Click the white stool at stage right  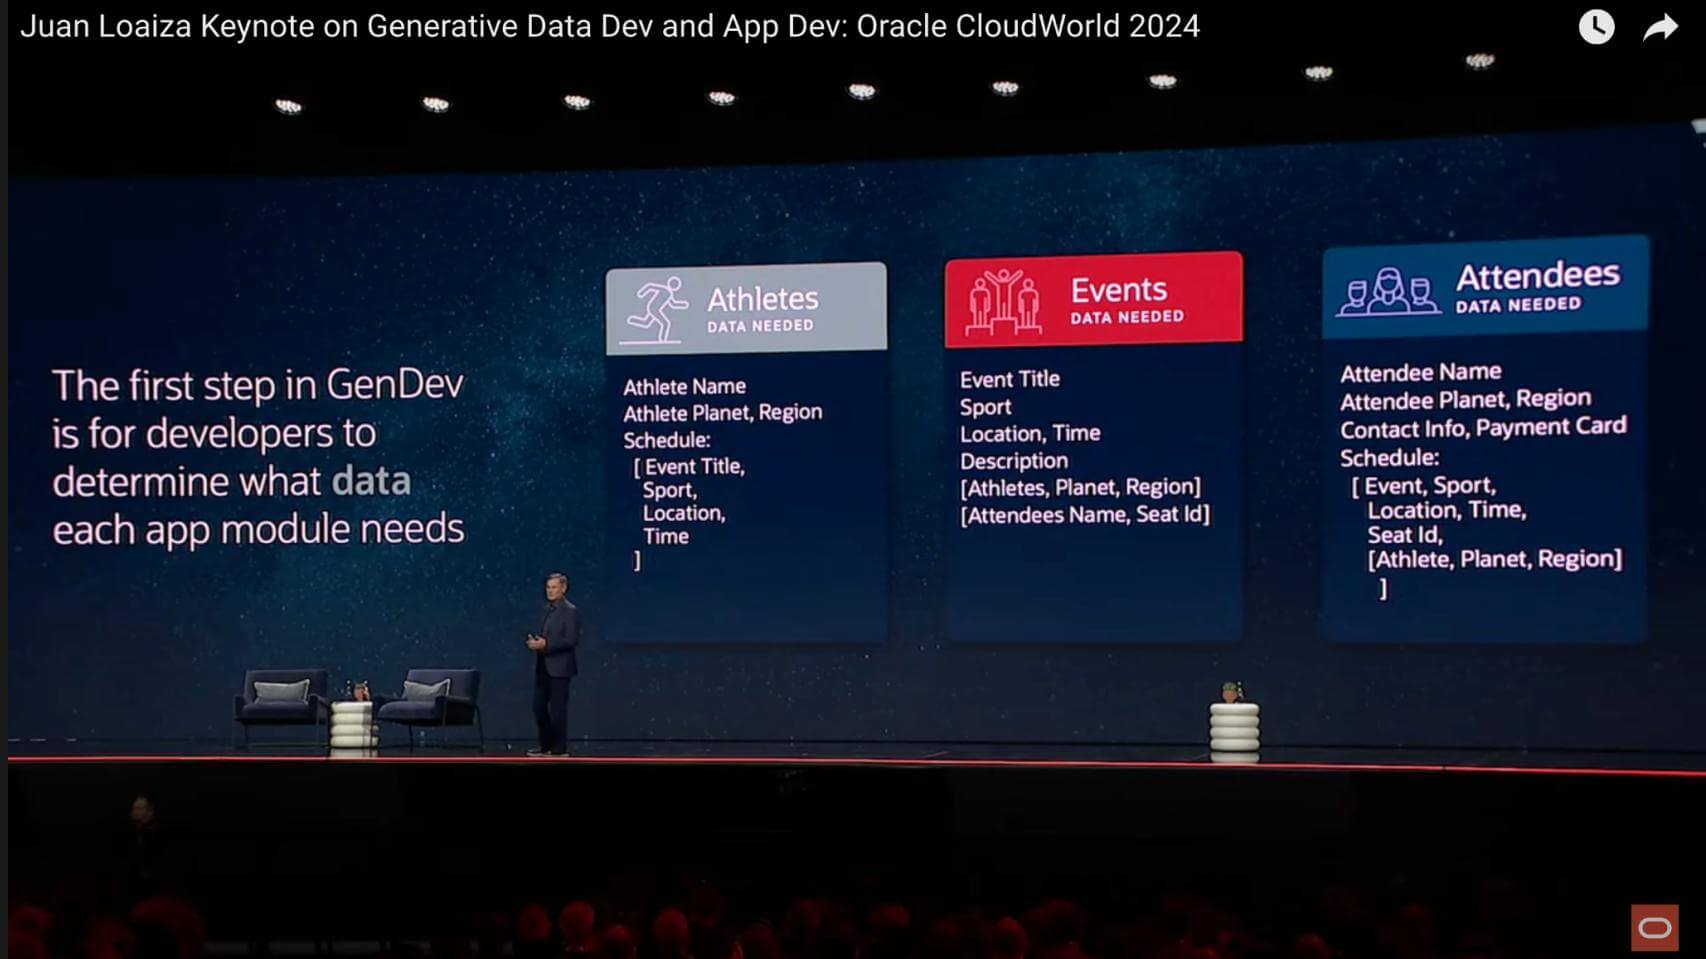pyautogui.click(x=1234, y=730)
